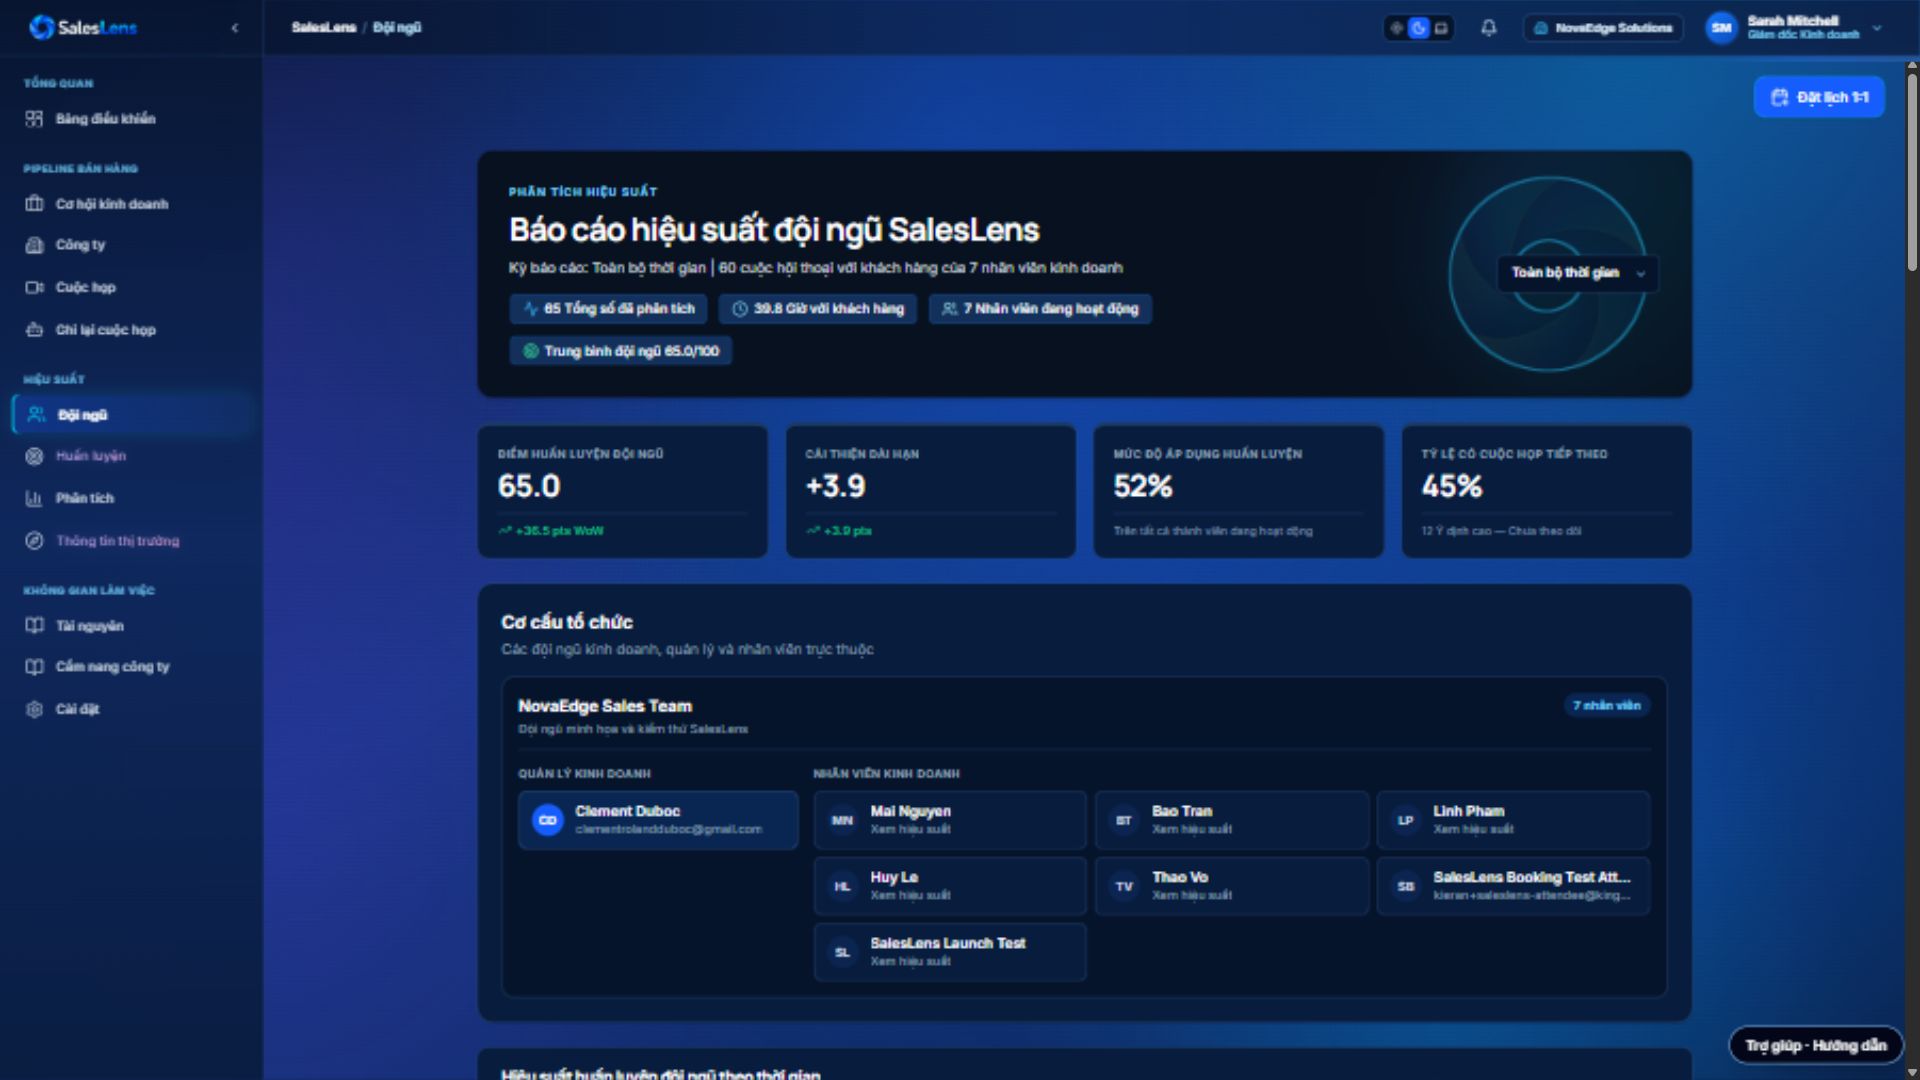
Task: Expand Sarah Mitchell user menu chevron
Action: tap(1877, 28)
